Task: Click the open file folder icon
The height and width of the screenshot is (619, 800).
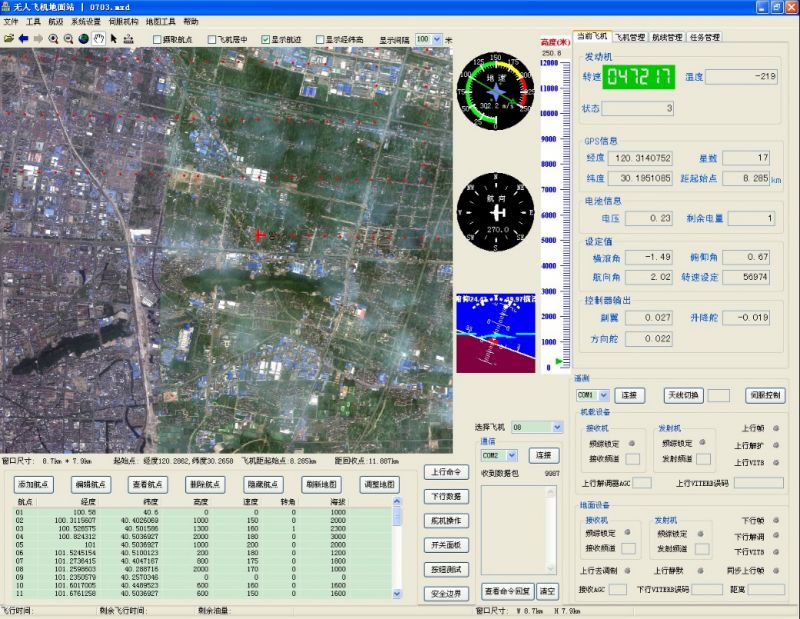Action: click(9, 39)
